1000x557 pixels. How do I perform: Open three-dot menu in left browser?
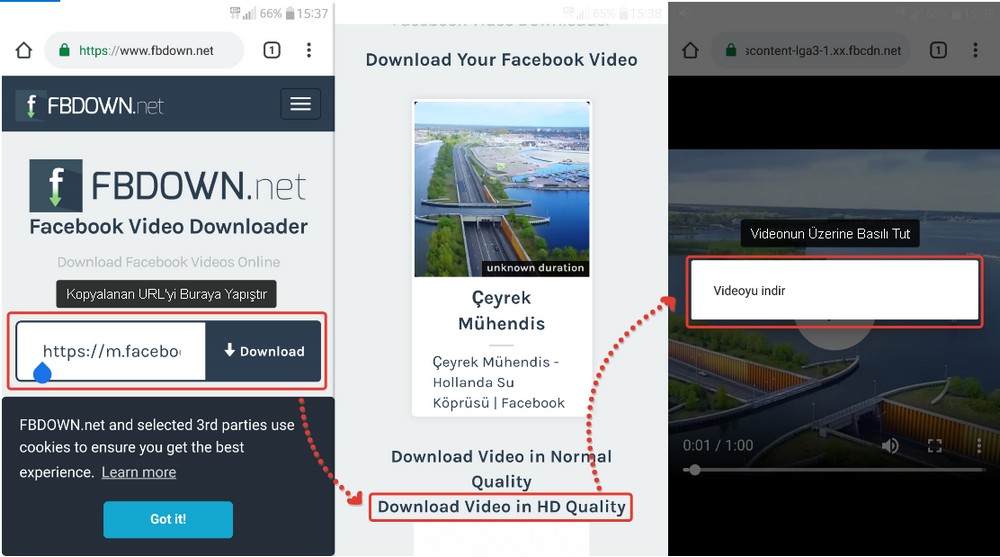coord(309,50)
